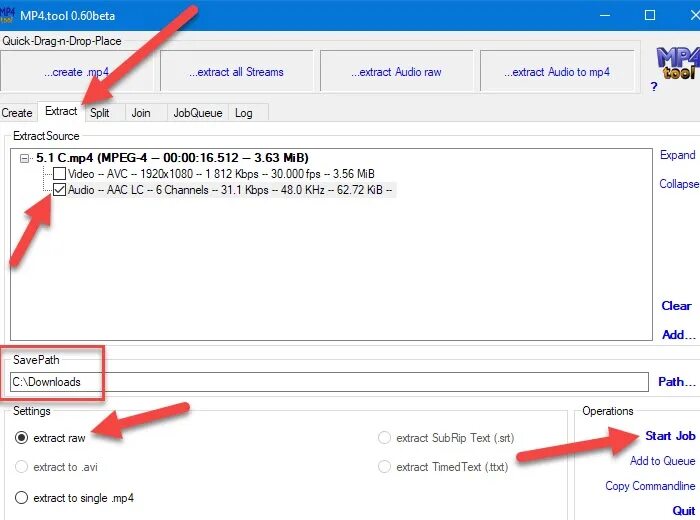Select extract TimedText (.ttxt) option
700x520 pixels.
pyautogui.click(x=384, y=467)
